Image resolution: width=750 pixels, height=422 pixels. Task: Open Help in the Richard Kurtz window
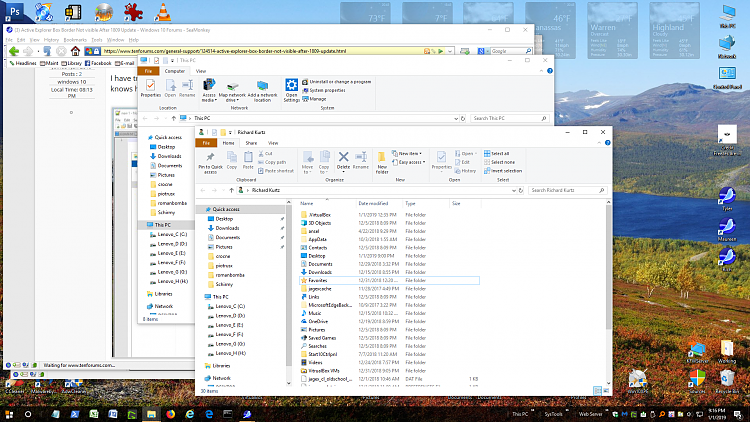[x=607, y=143]
